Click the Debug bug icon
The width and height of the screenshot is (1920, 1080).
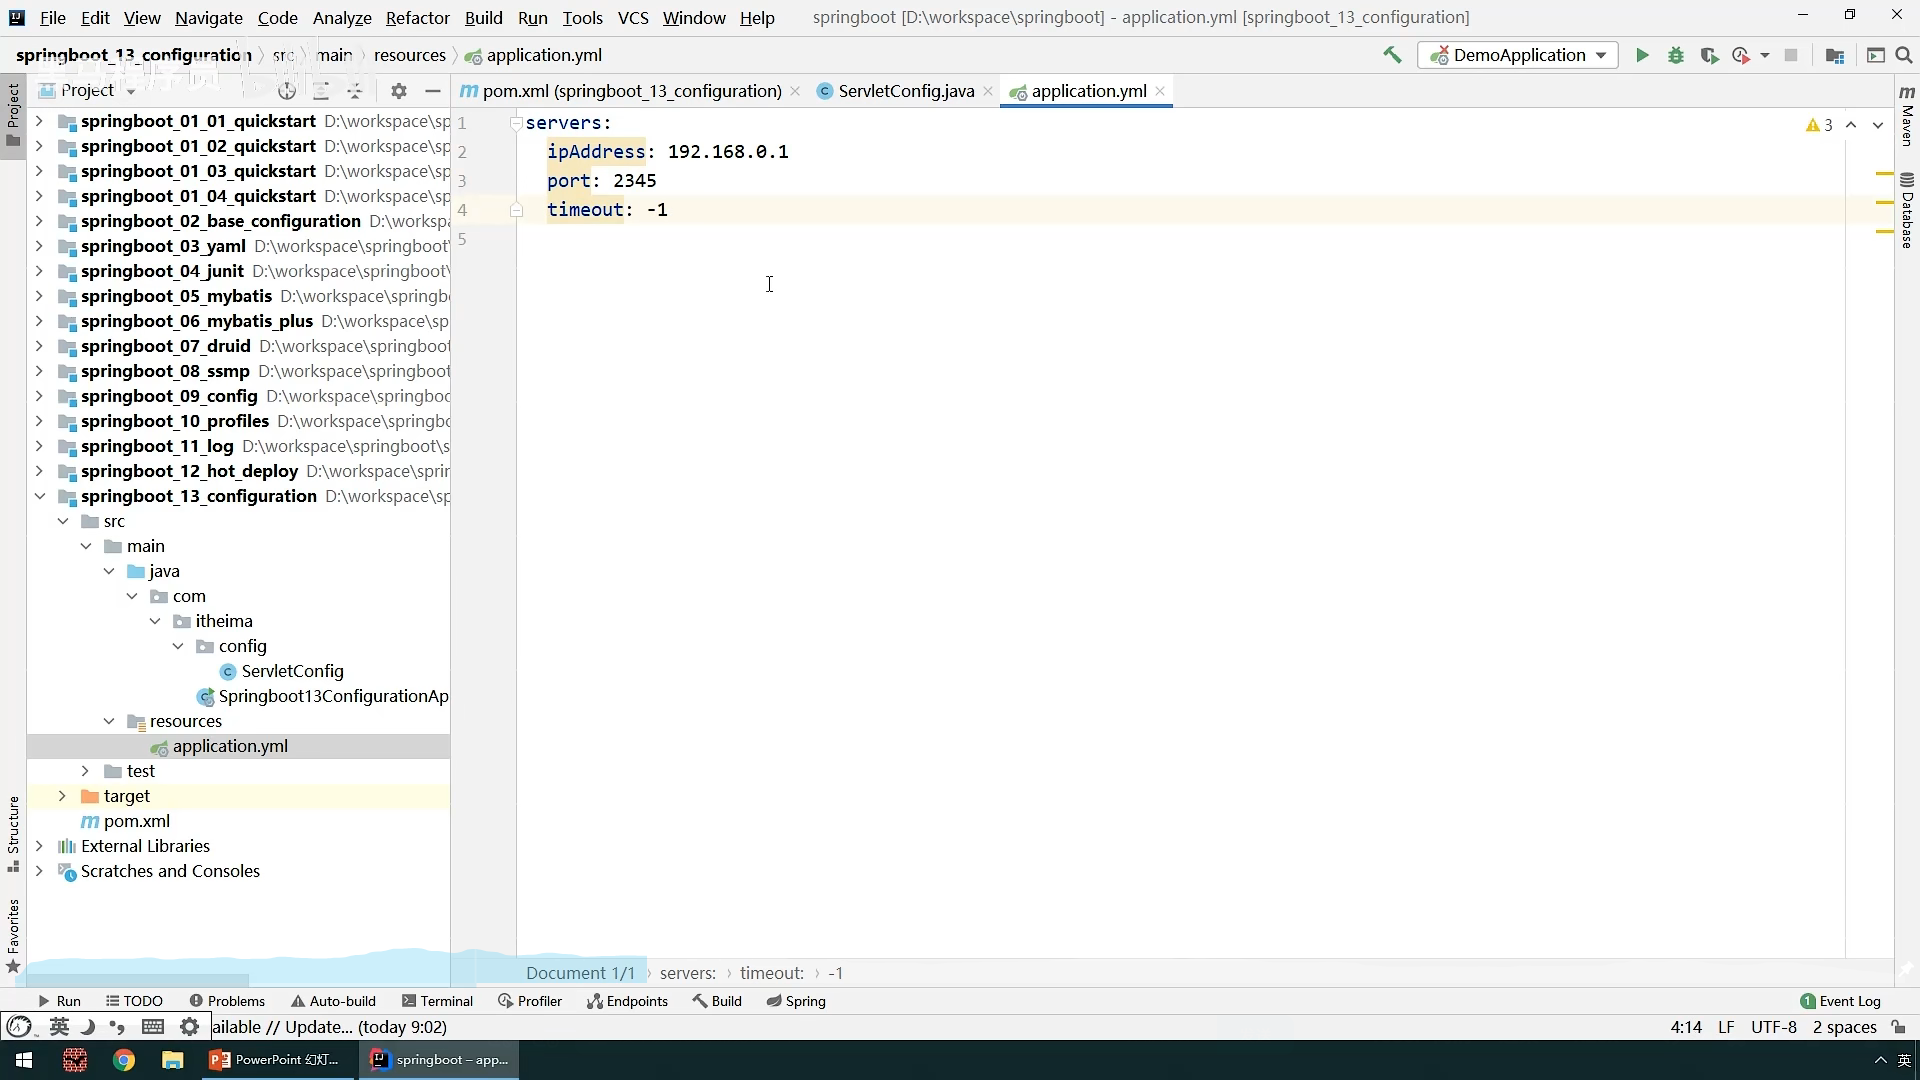tap(1676, 56)
